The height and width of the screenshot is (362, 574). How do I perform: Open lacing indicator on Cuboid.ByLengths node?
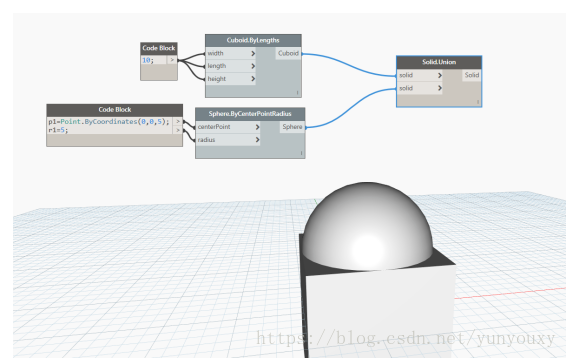click(x=297, y=93)
